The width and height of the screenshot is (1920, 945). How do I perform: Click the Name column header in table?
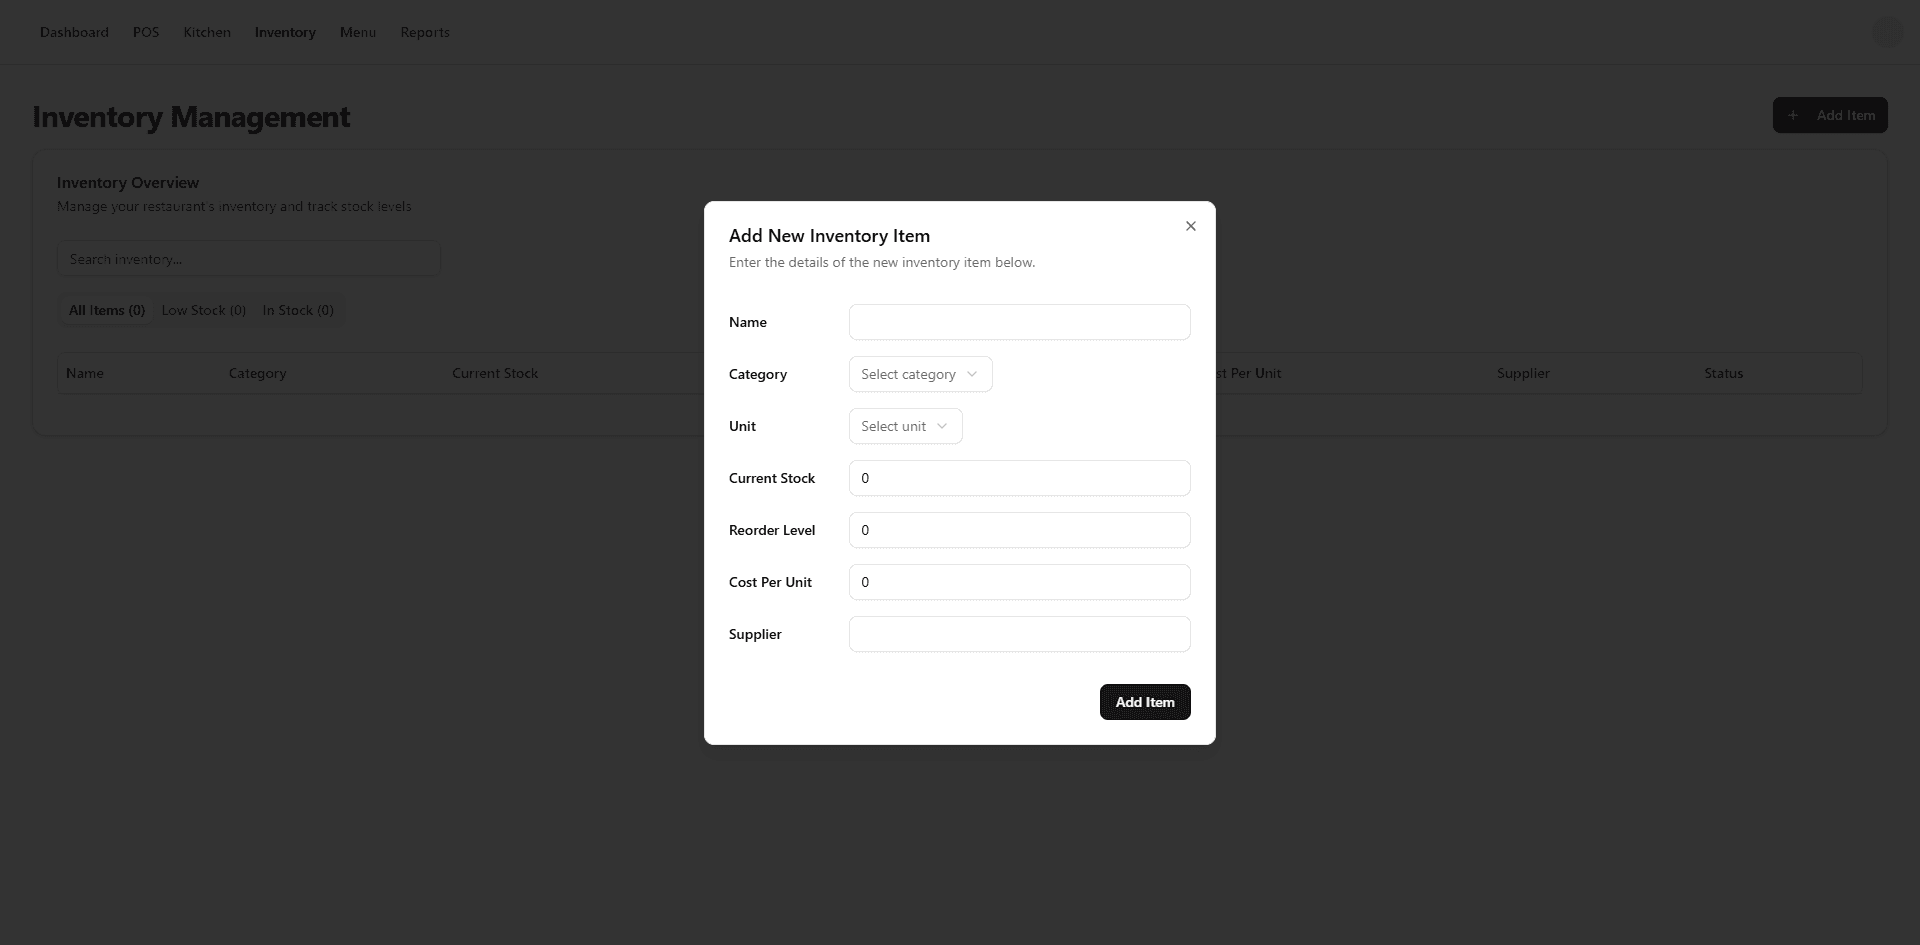pos(85,373)
